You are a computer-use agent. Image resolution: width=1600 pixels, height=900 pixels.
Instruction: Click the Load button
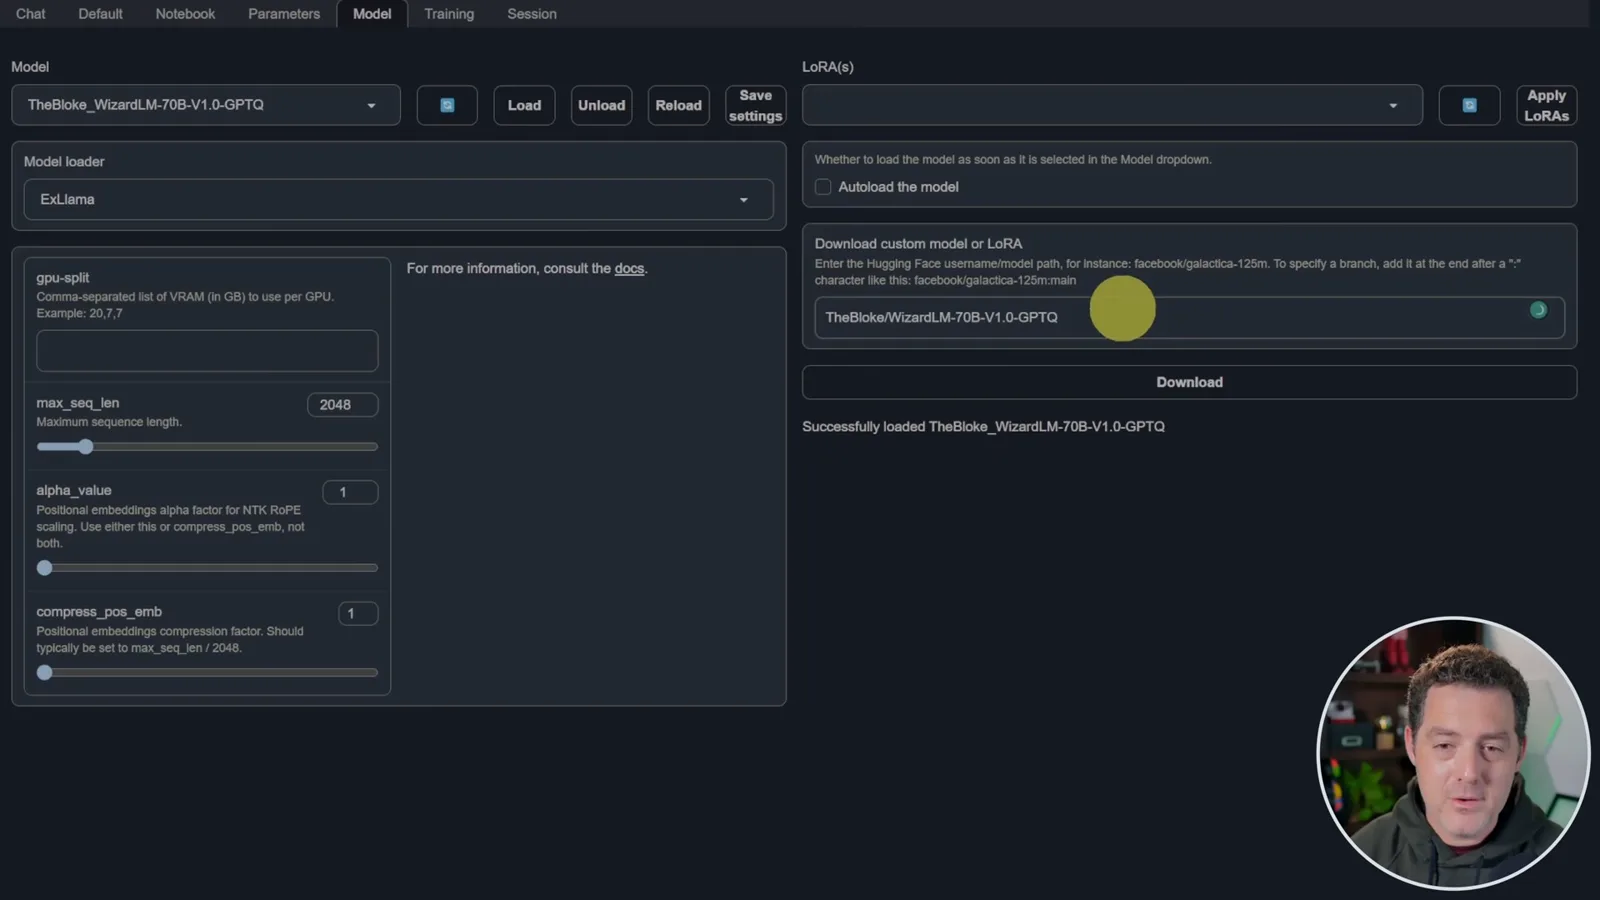[524, 105]
